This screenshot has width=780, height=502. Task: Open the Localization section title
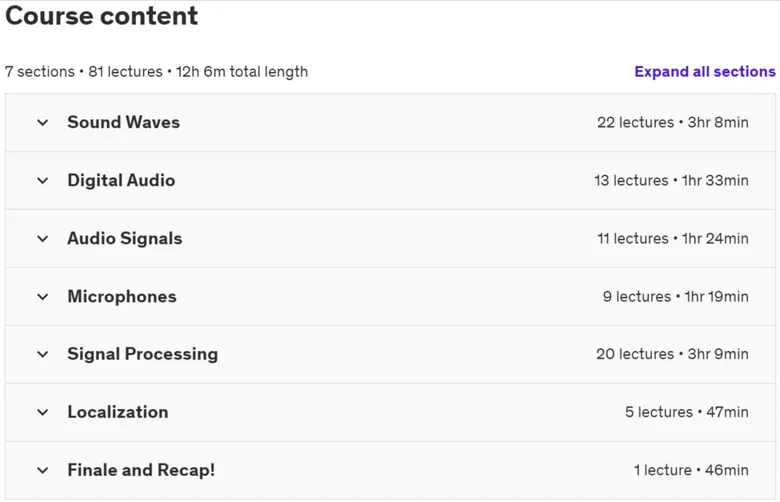[x=118, y=412]
